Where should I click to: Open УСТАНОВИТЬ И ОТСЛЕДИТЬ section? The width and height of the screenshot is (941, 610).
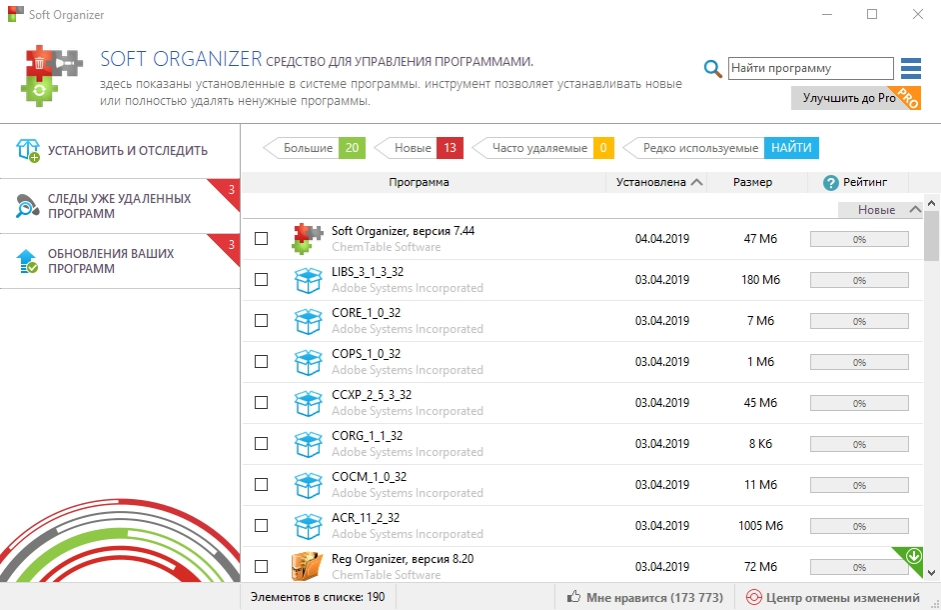click(120, 151)
